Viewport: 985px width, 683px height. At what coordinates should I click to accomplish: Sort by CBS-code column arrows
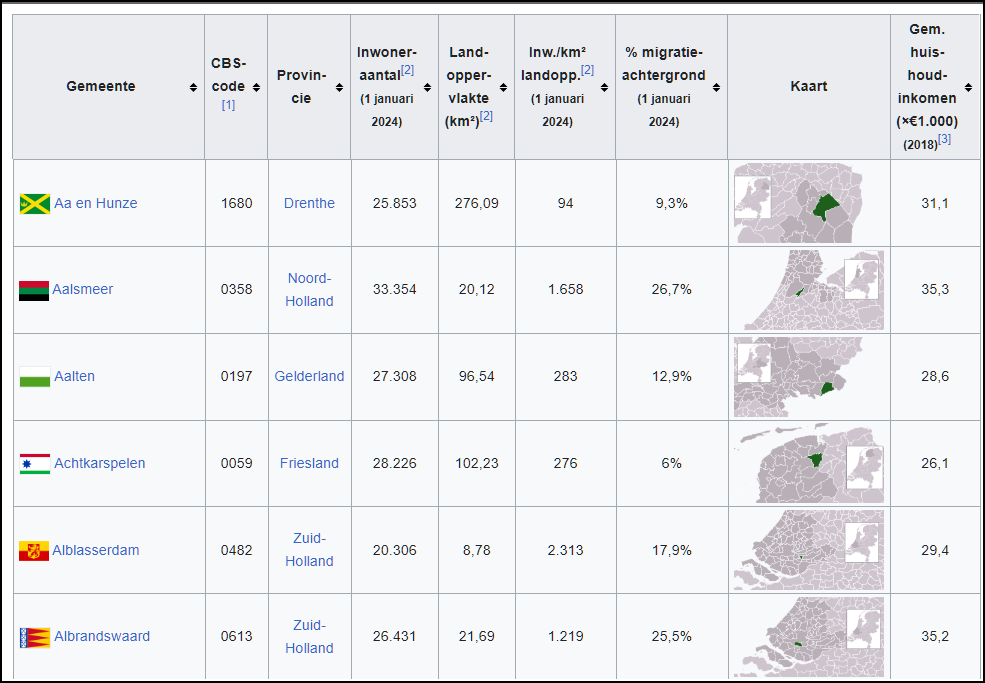pyautogui.click(x=256, y=87)
